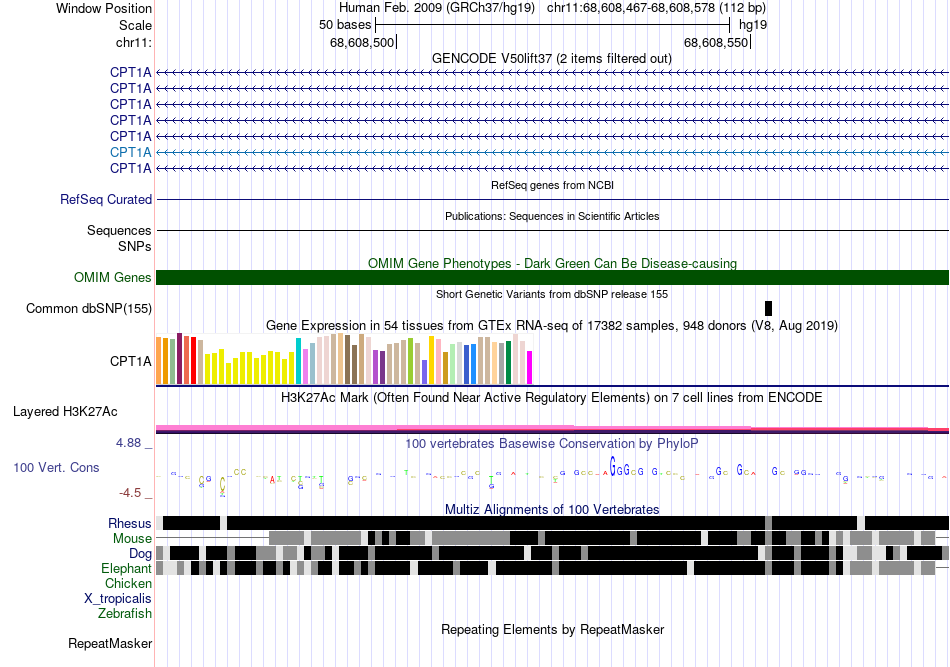Open the H3K27Ac Mark ENCODE track title
Image resolution: width=950 pixels, height=667 pixels.
(552, 398)
